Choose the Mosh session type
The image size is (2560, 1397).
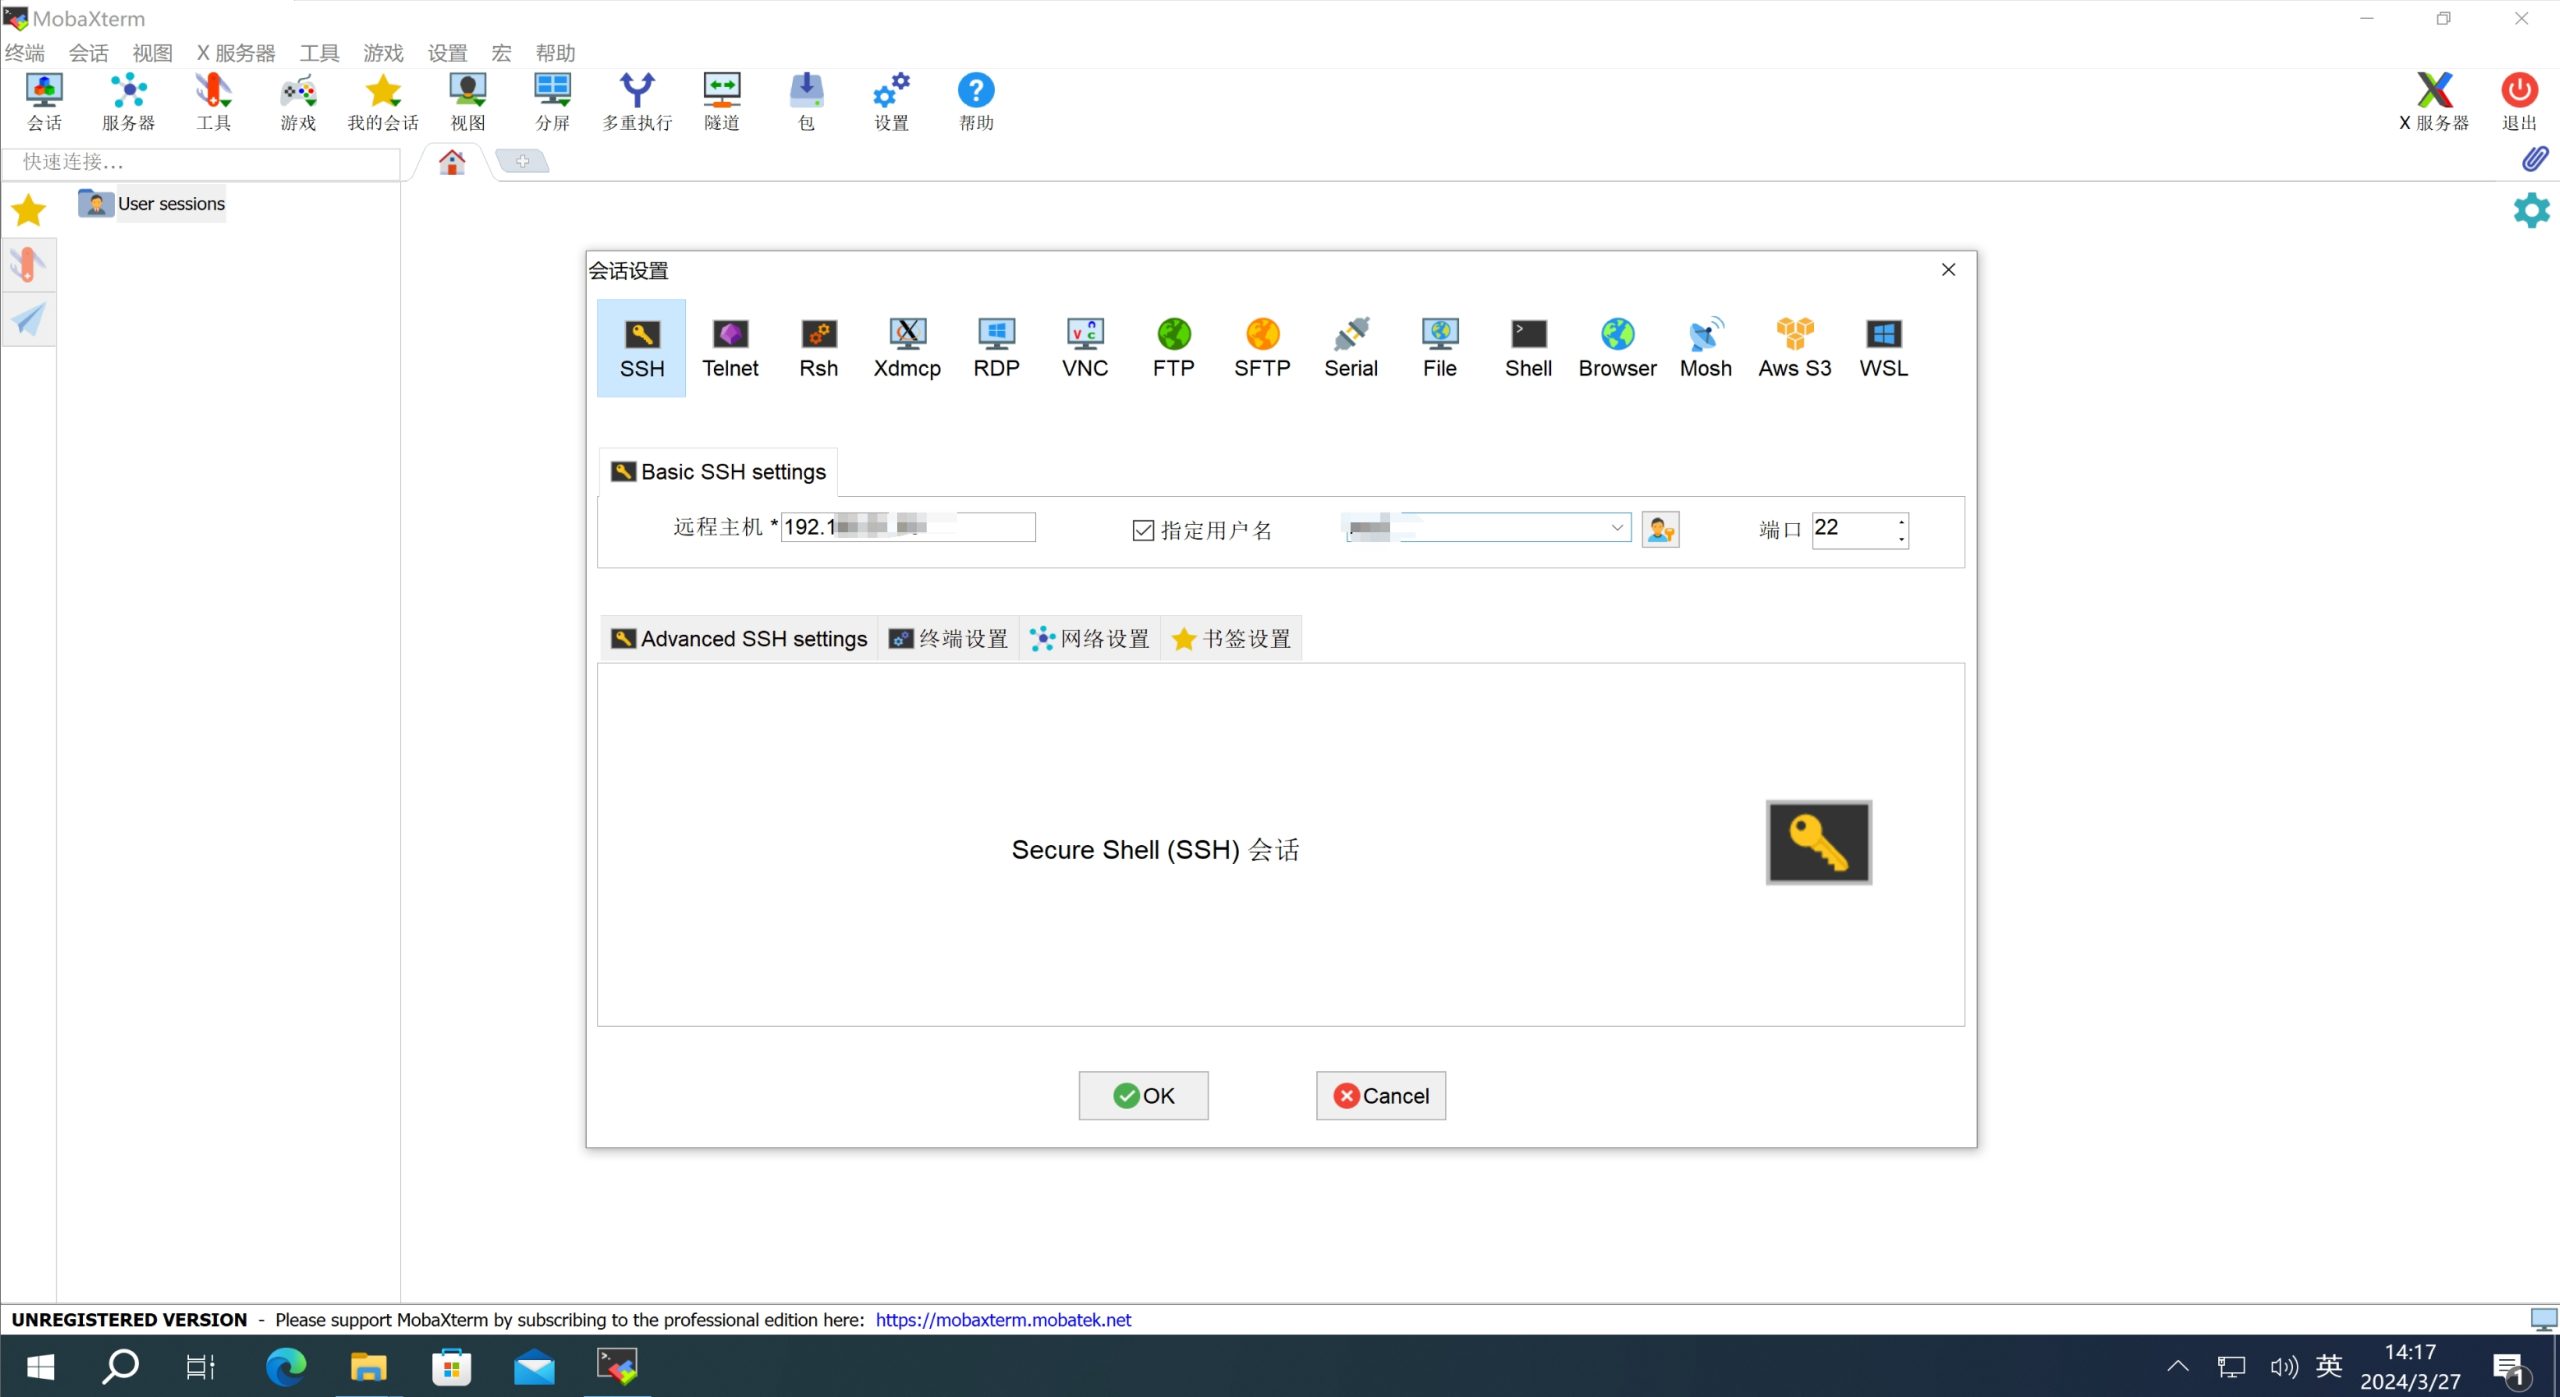pos(1706,348)
